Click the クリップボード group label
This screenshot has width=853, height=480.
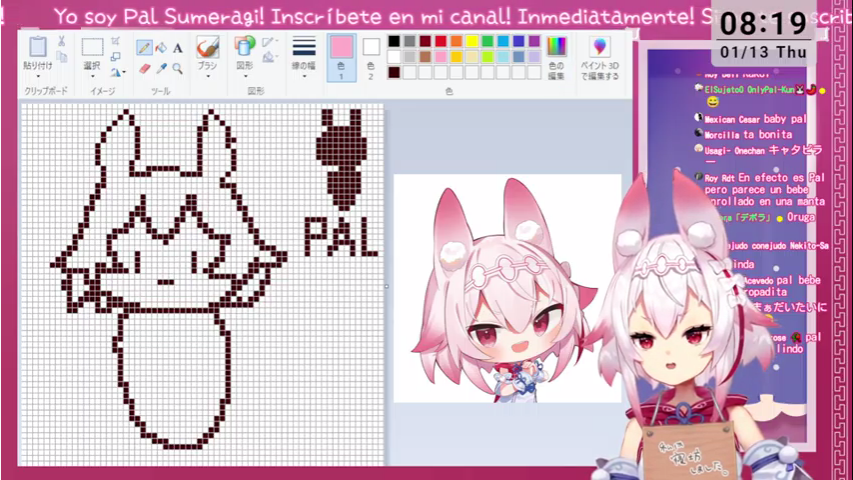point(45,91)
